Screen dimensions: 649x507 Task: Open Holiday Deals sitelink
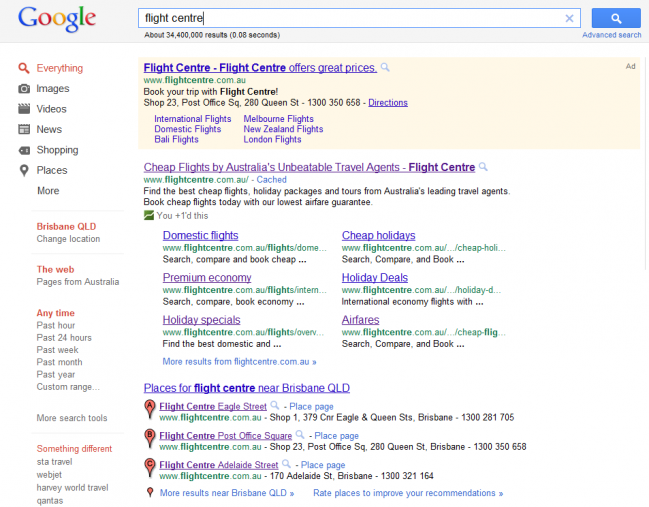375,278
